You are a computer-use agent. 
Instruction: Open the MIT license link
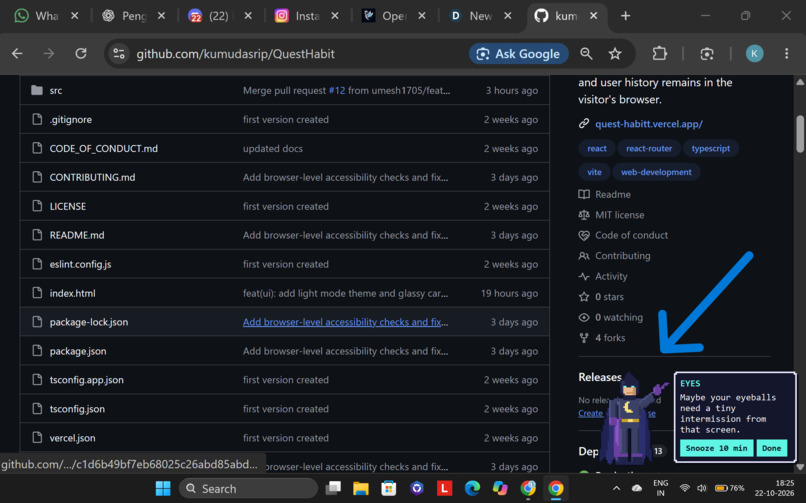(x=611, y=215)
